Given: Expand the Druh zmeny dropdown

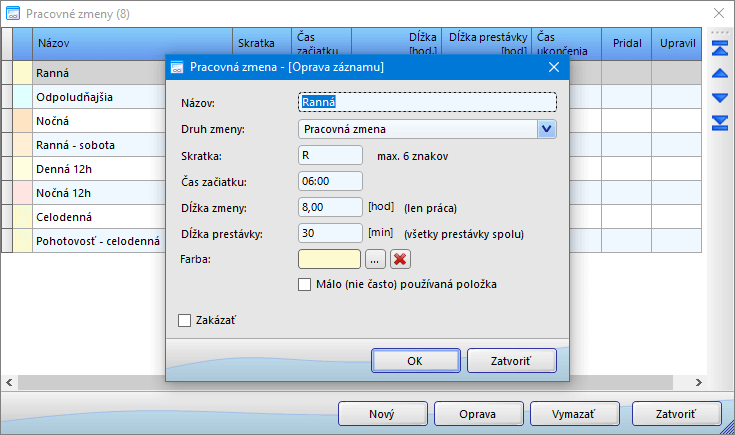Looking at the screenshot, I should pyautogui.click(x=546, y=128).
